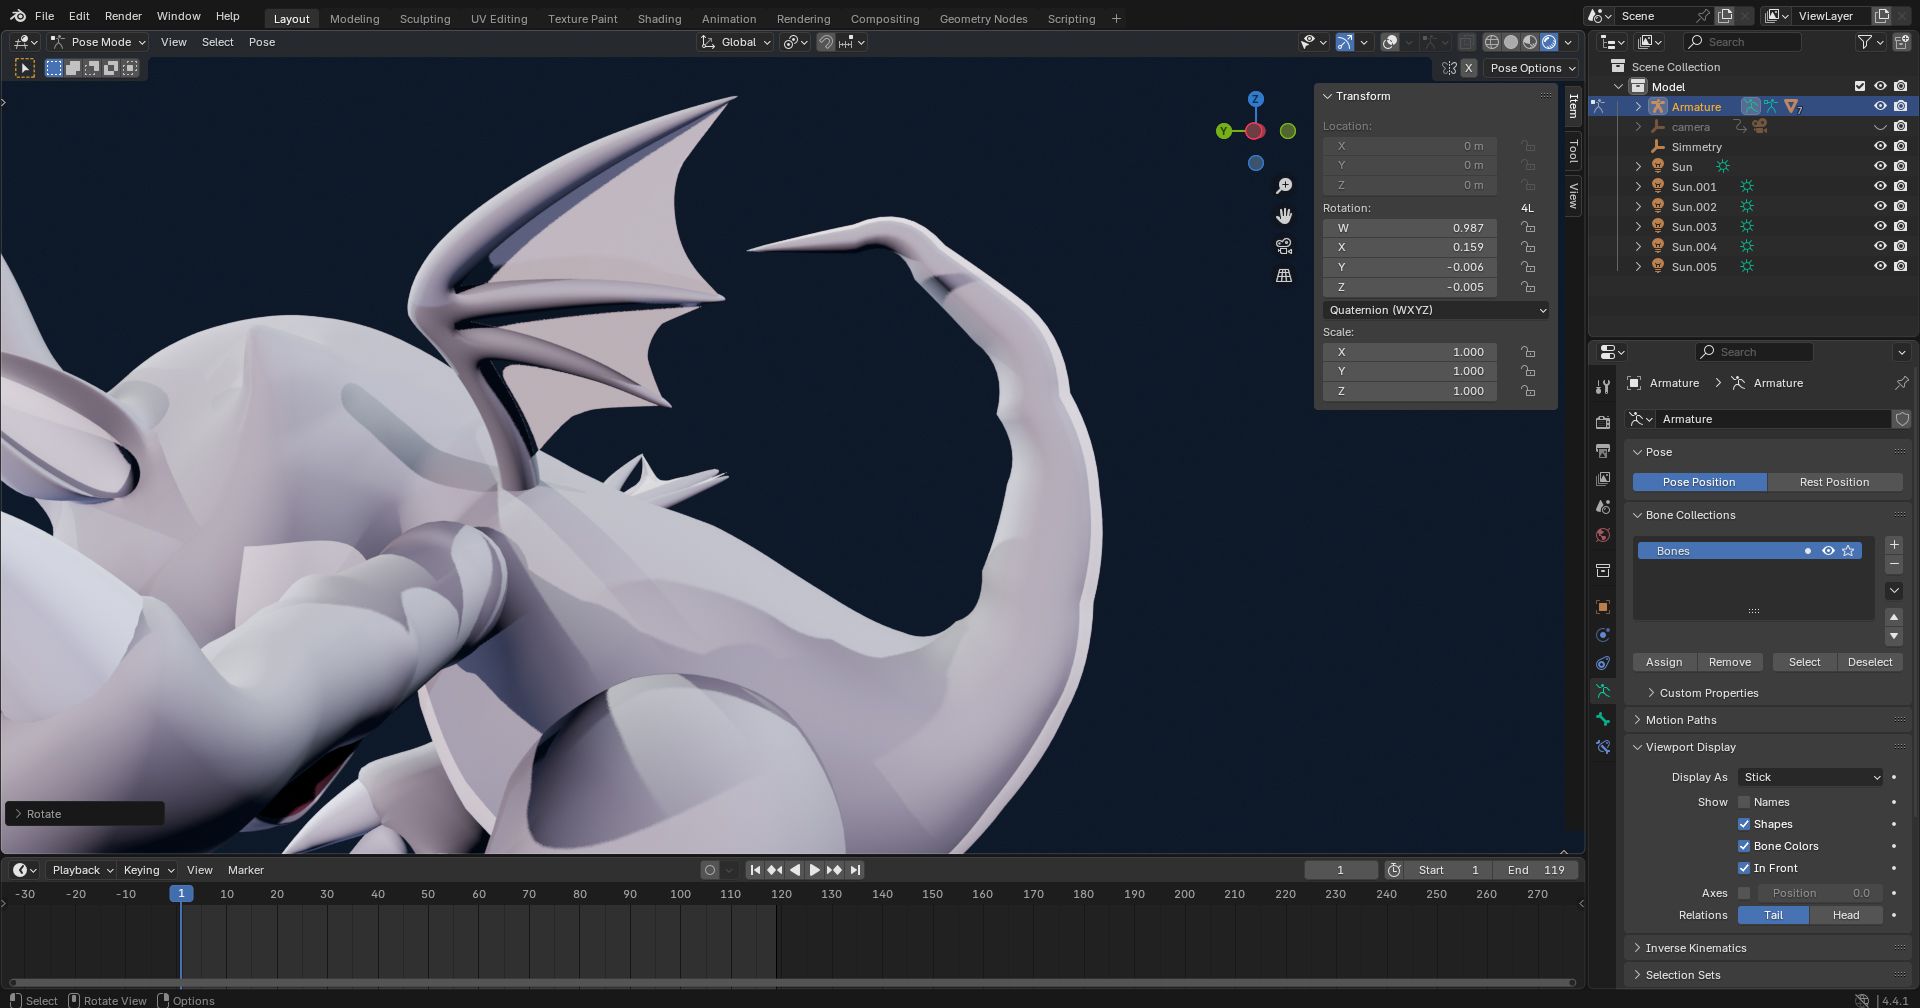This screenshot has width=1920, height=1008.
Task: Open the Render properties tab icon
Action: [1603, 422]
